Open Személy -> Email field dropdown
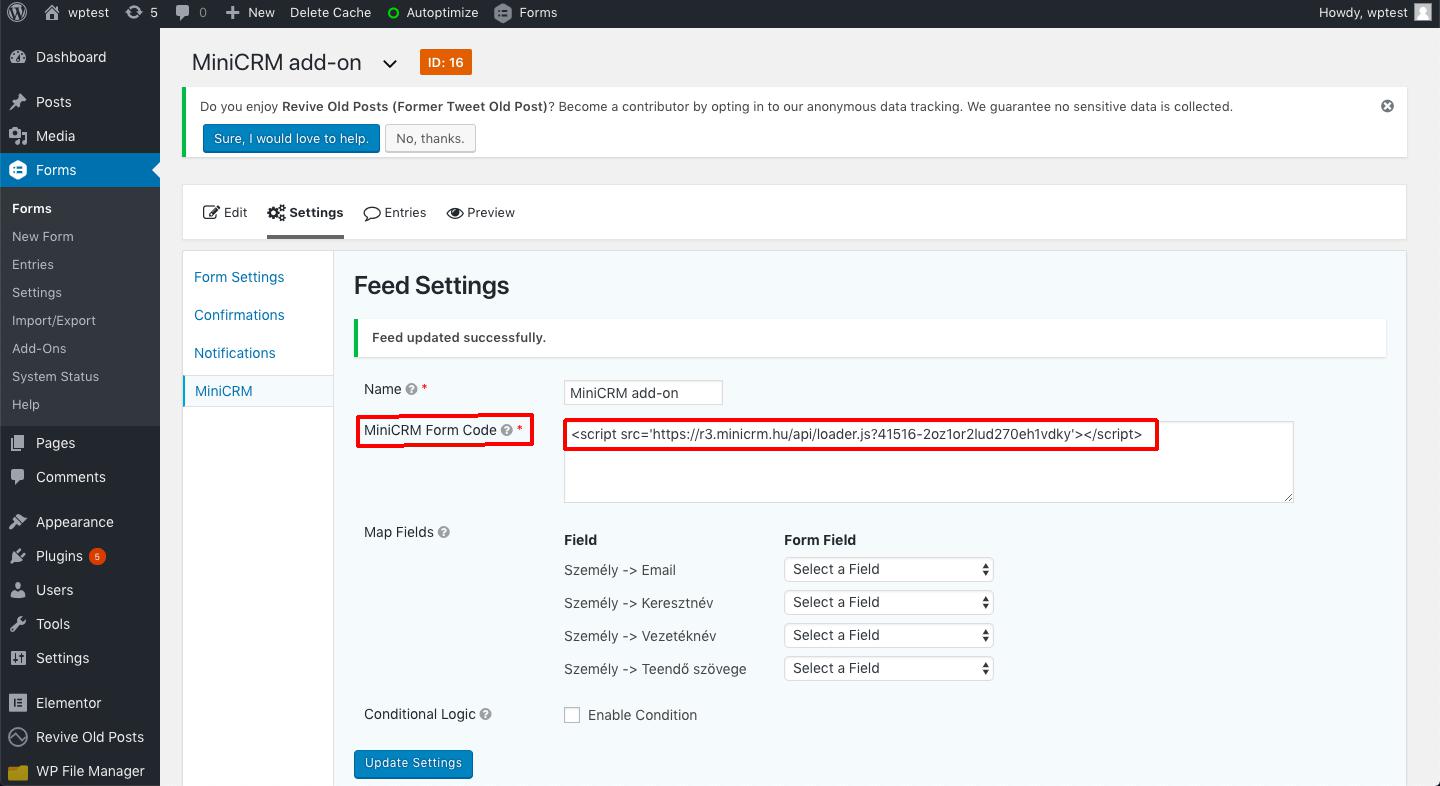 [888, 569]
